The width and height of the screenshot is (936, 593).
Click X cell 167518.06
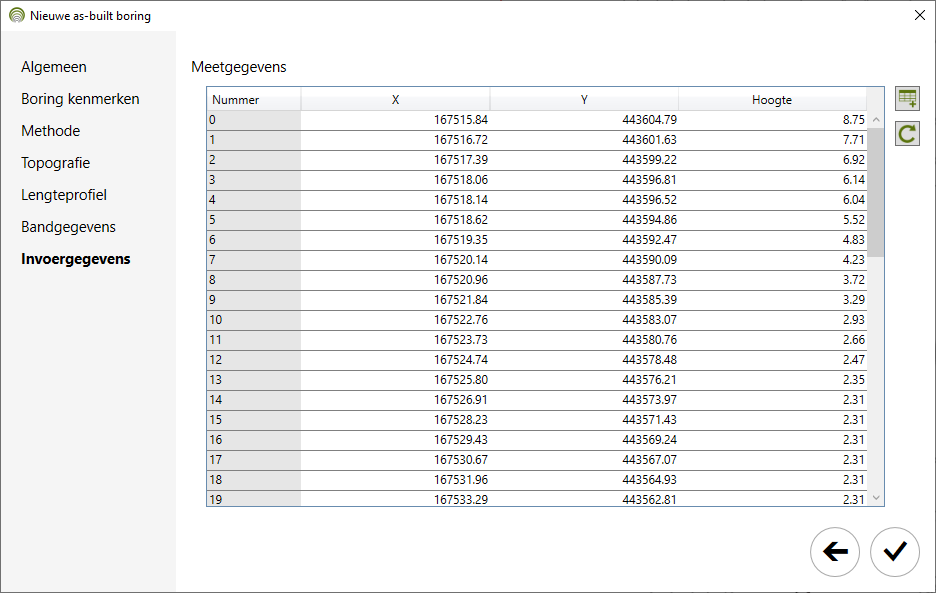tap(395, 180)
